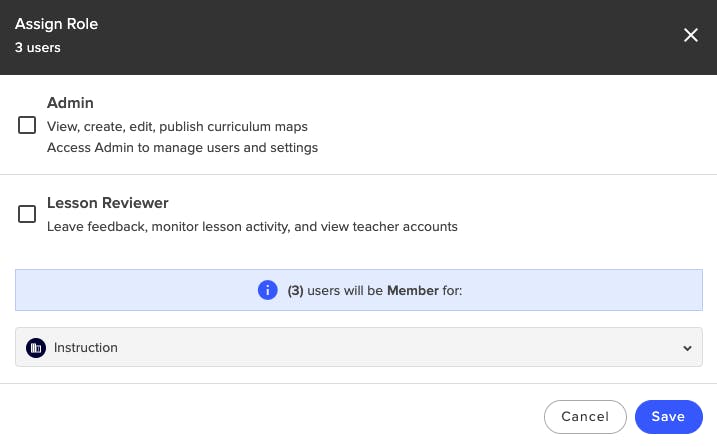Viewport: 717px width, 447px height.
Task: Save the role assignment
Action: pyautogui.click(x=668, y=417)
